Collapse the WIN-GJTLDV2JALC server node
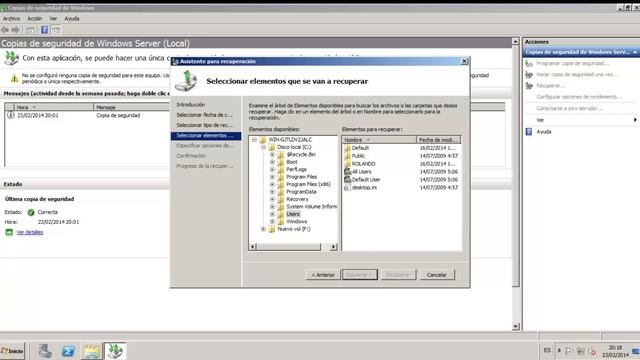The width and height of the screenshot is (640, 360). pos(254,140)
